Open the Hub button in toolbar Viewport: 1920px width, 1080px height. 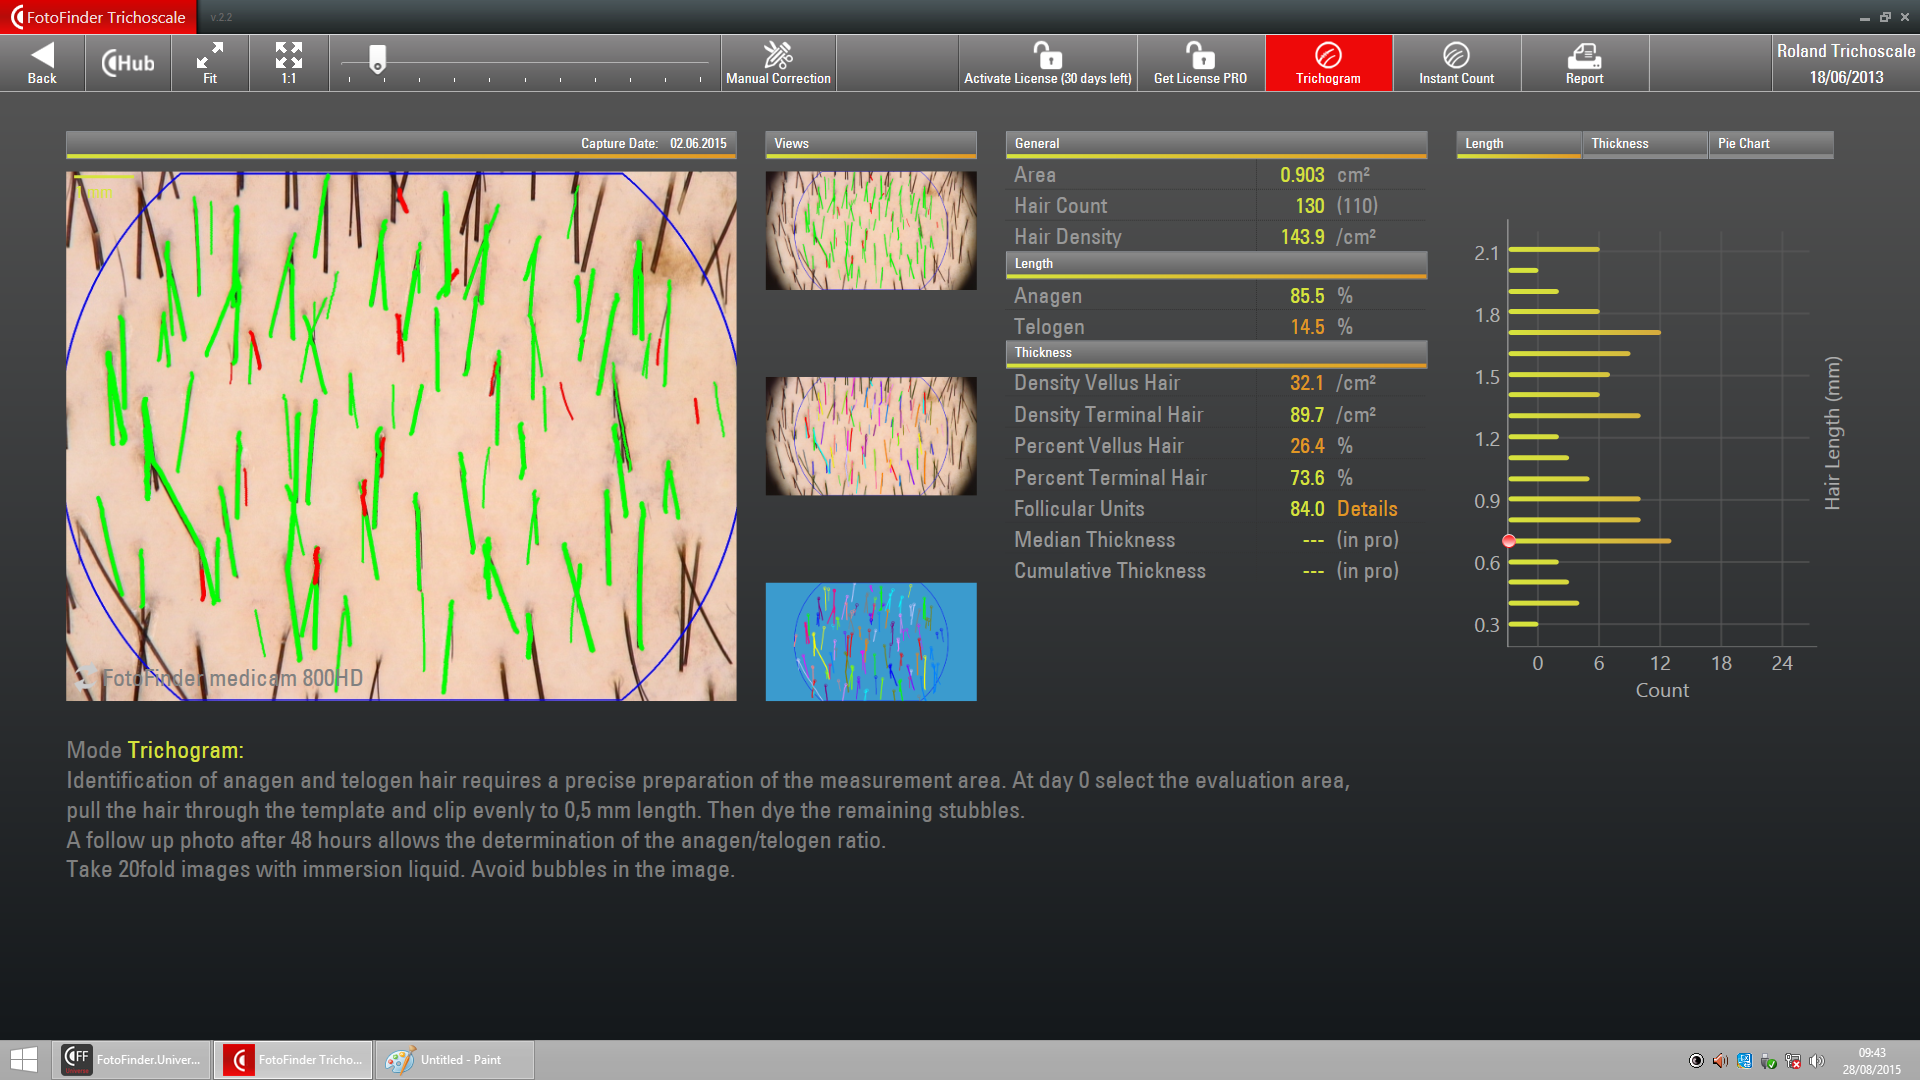tap(128, 63)
